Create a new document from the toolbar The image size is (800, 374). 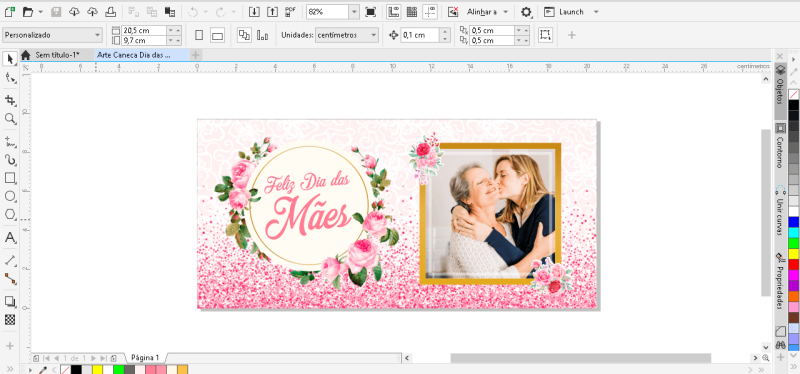(9, 11)
